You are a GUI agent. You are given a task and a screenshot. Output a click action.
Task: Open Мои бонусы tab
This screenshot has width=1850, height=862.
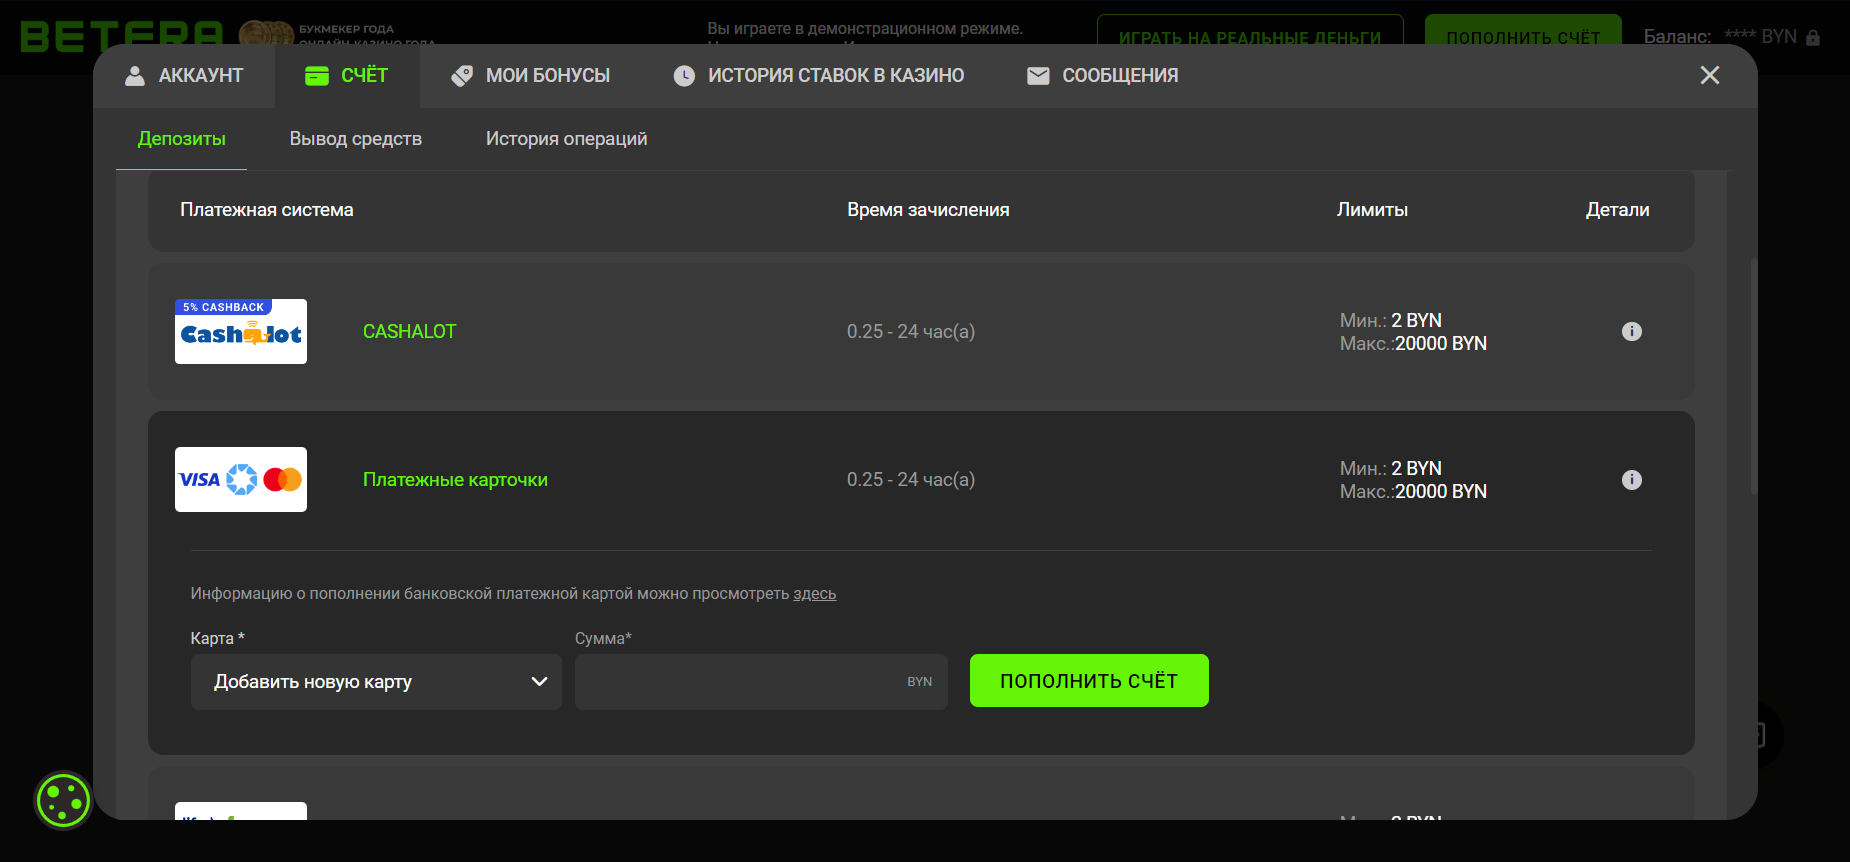coord(530,76)
